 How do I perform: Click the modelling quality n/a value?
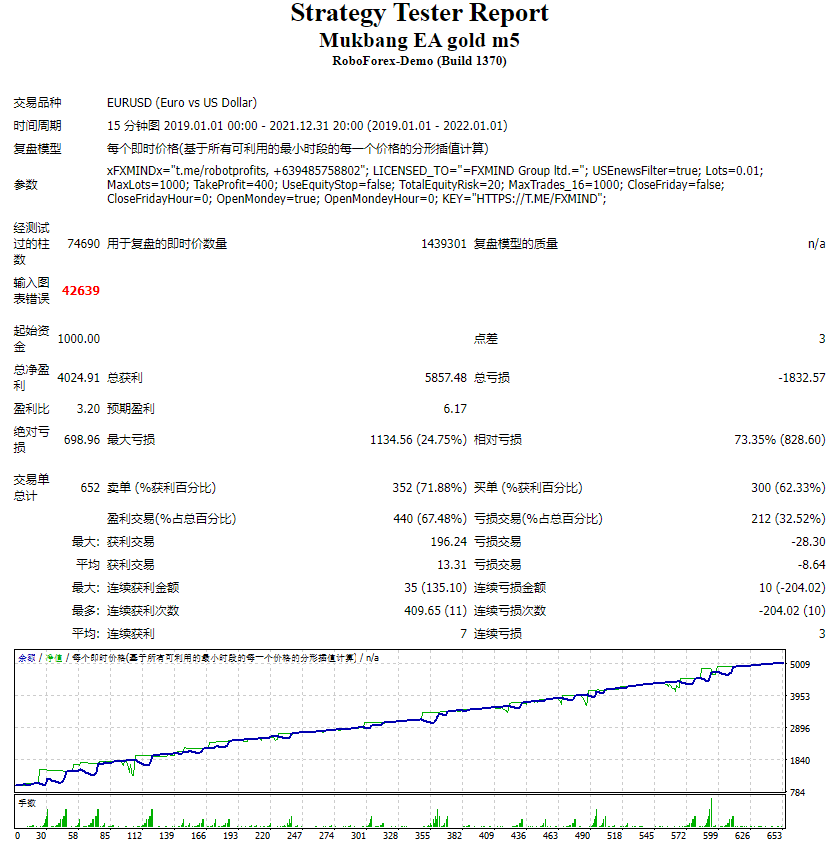816,244
